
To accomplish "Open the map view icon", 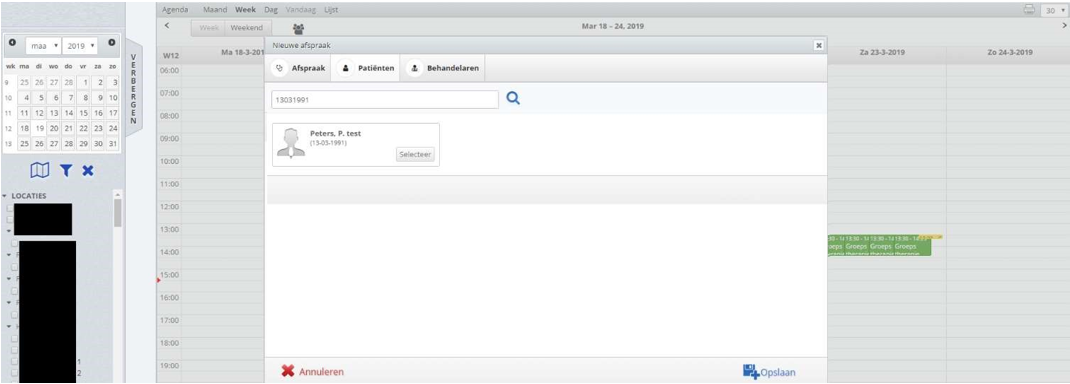I will 40,171.
